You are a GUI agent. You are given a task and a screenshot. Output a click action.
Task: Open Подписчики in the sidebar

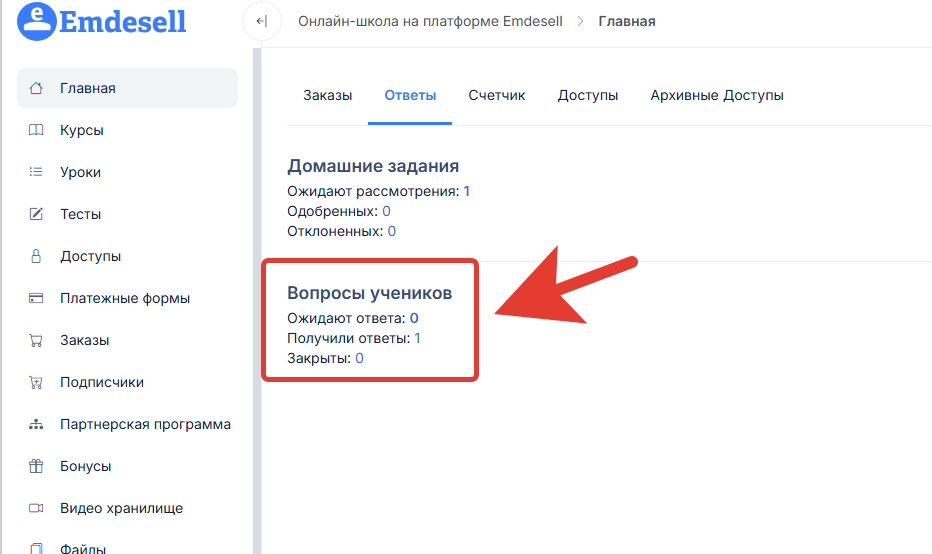[102, 382]
